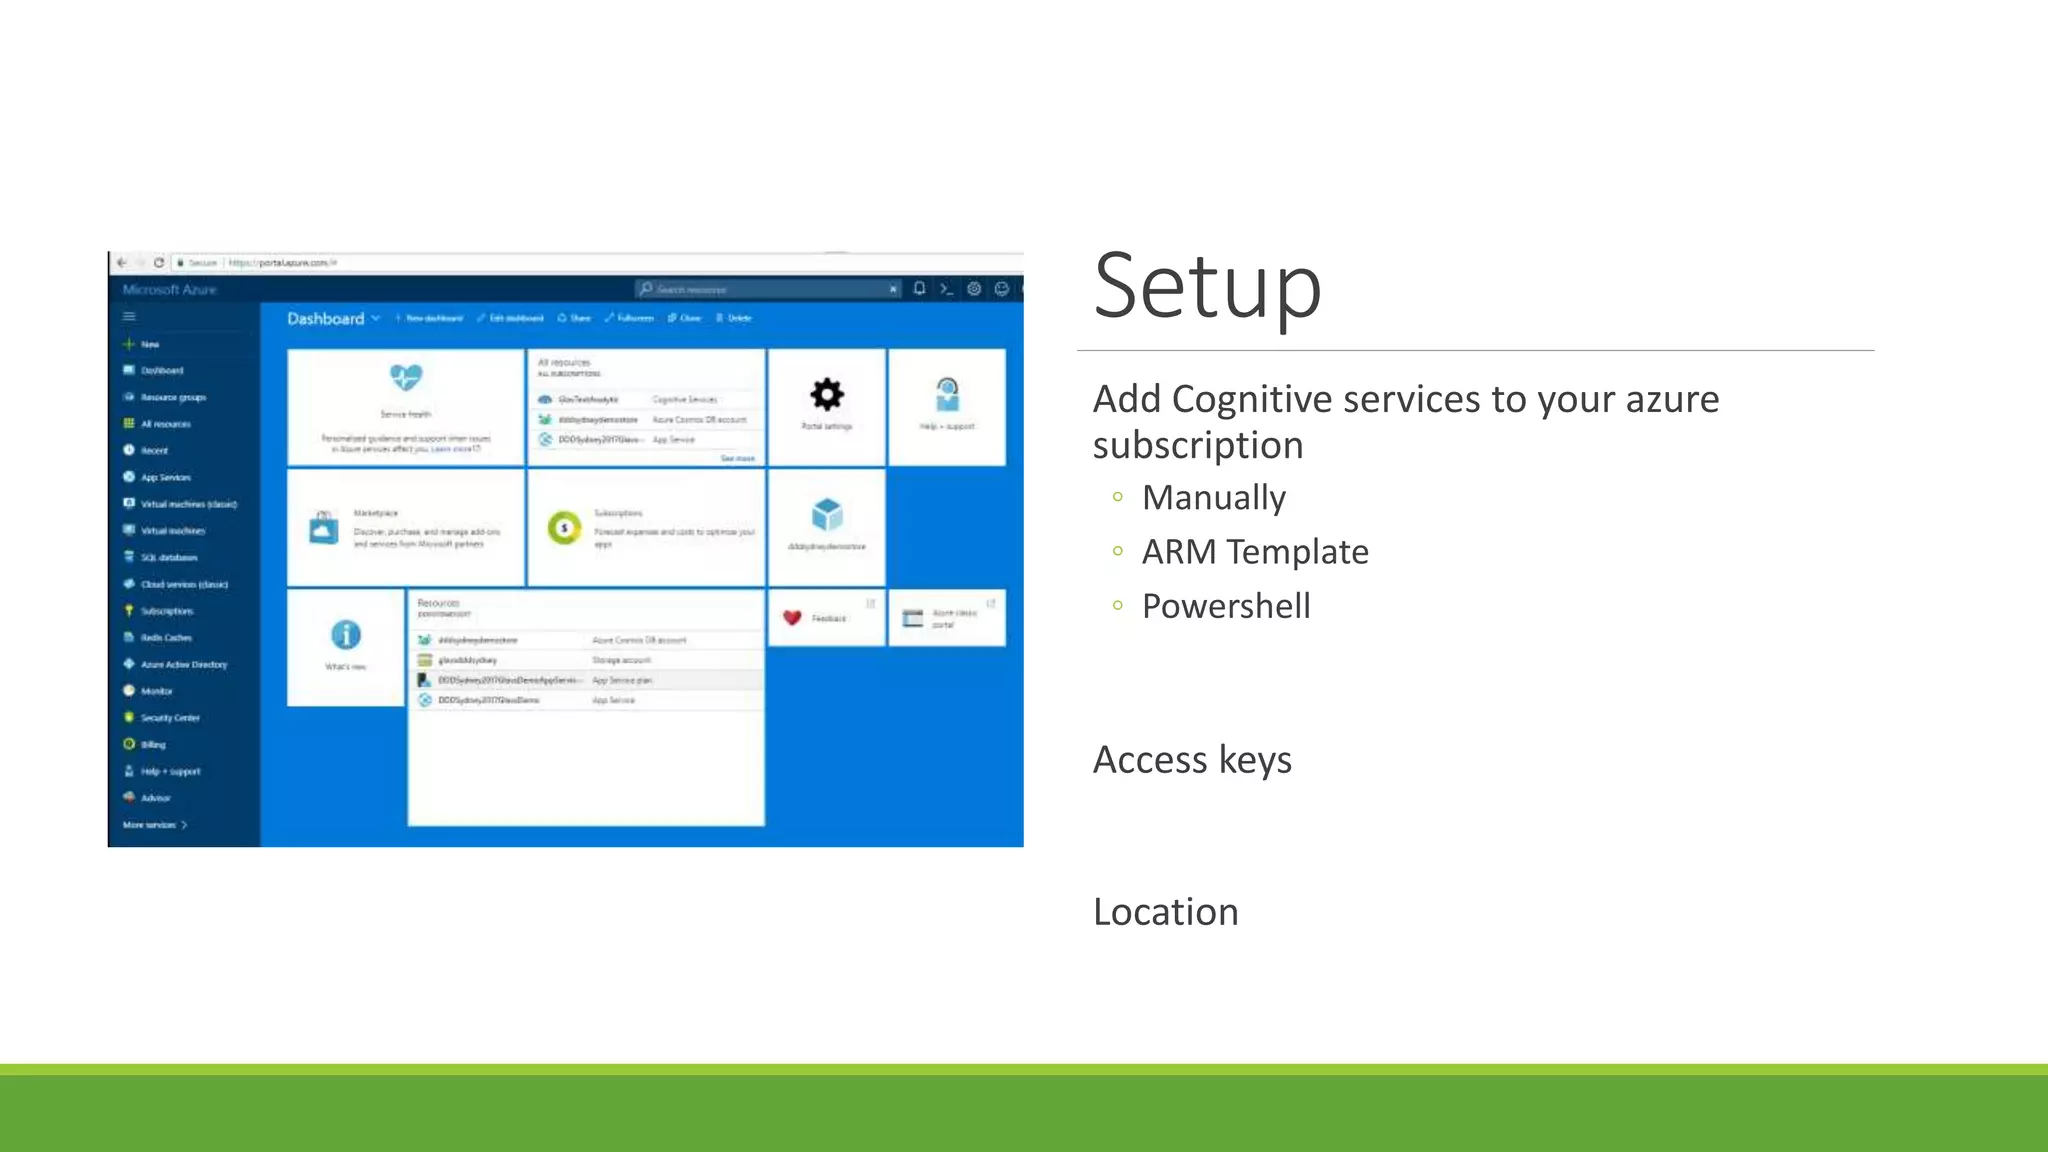Open the Portal settings tile
Viewport: 2048px width, 1152px height.
827,407
